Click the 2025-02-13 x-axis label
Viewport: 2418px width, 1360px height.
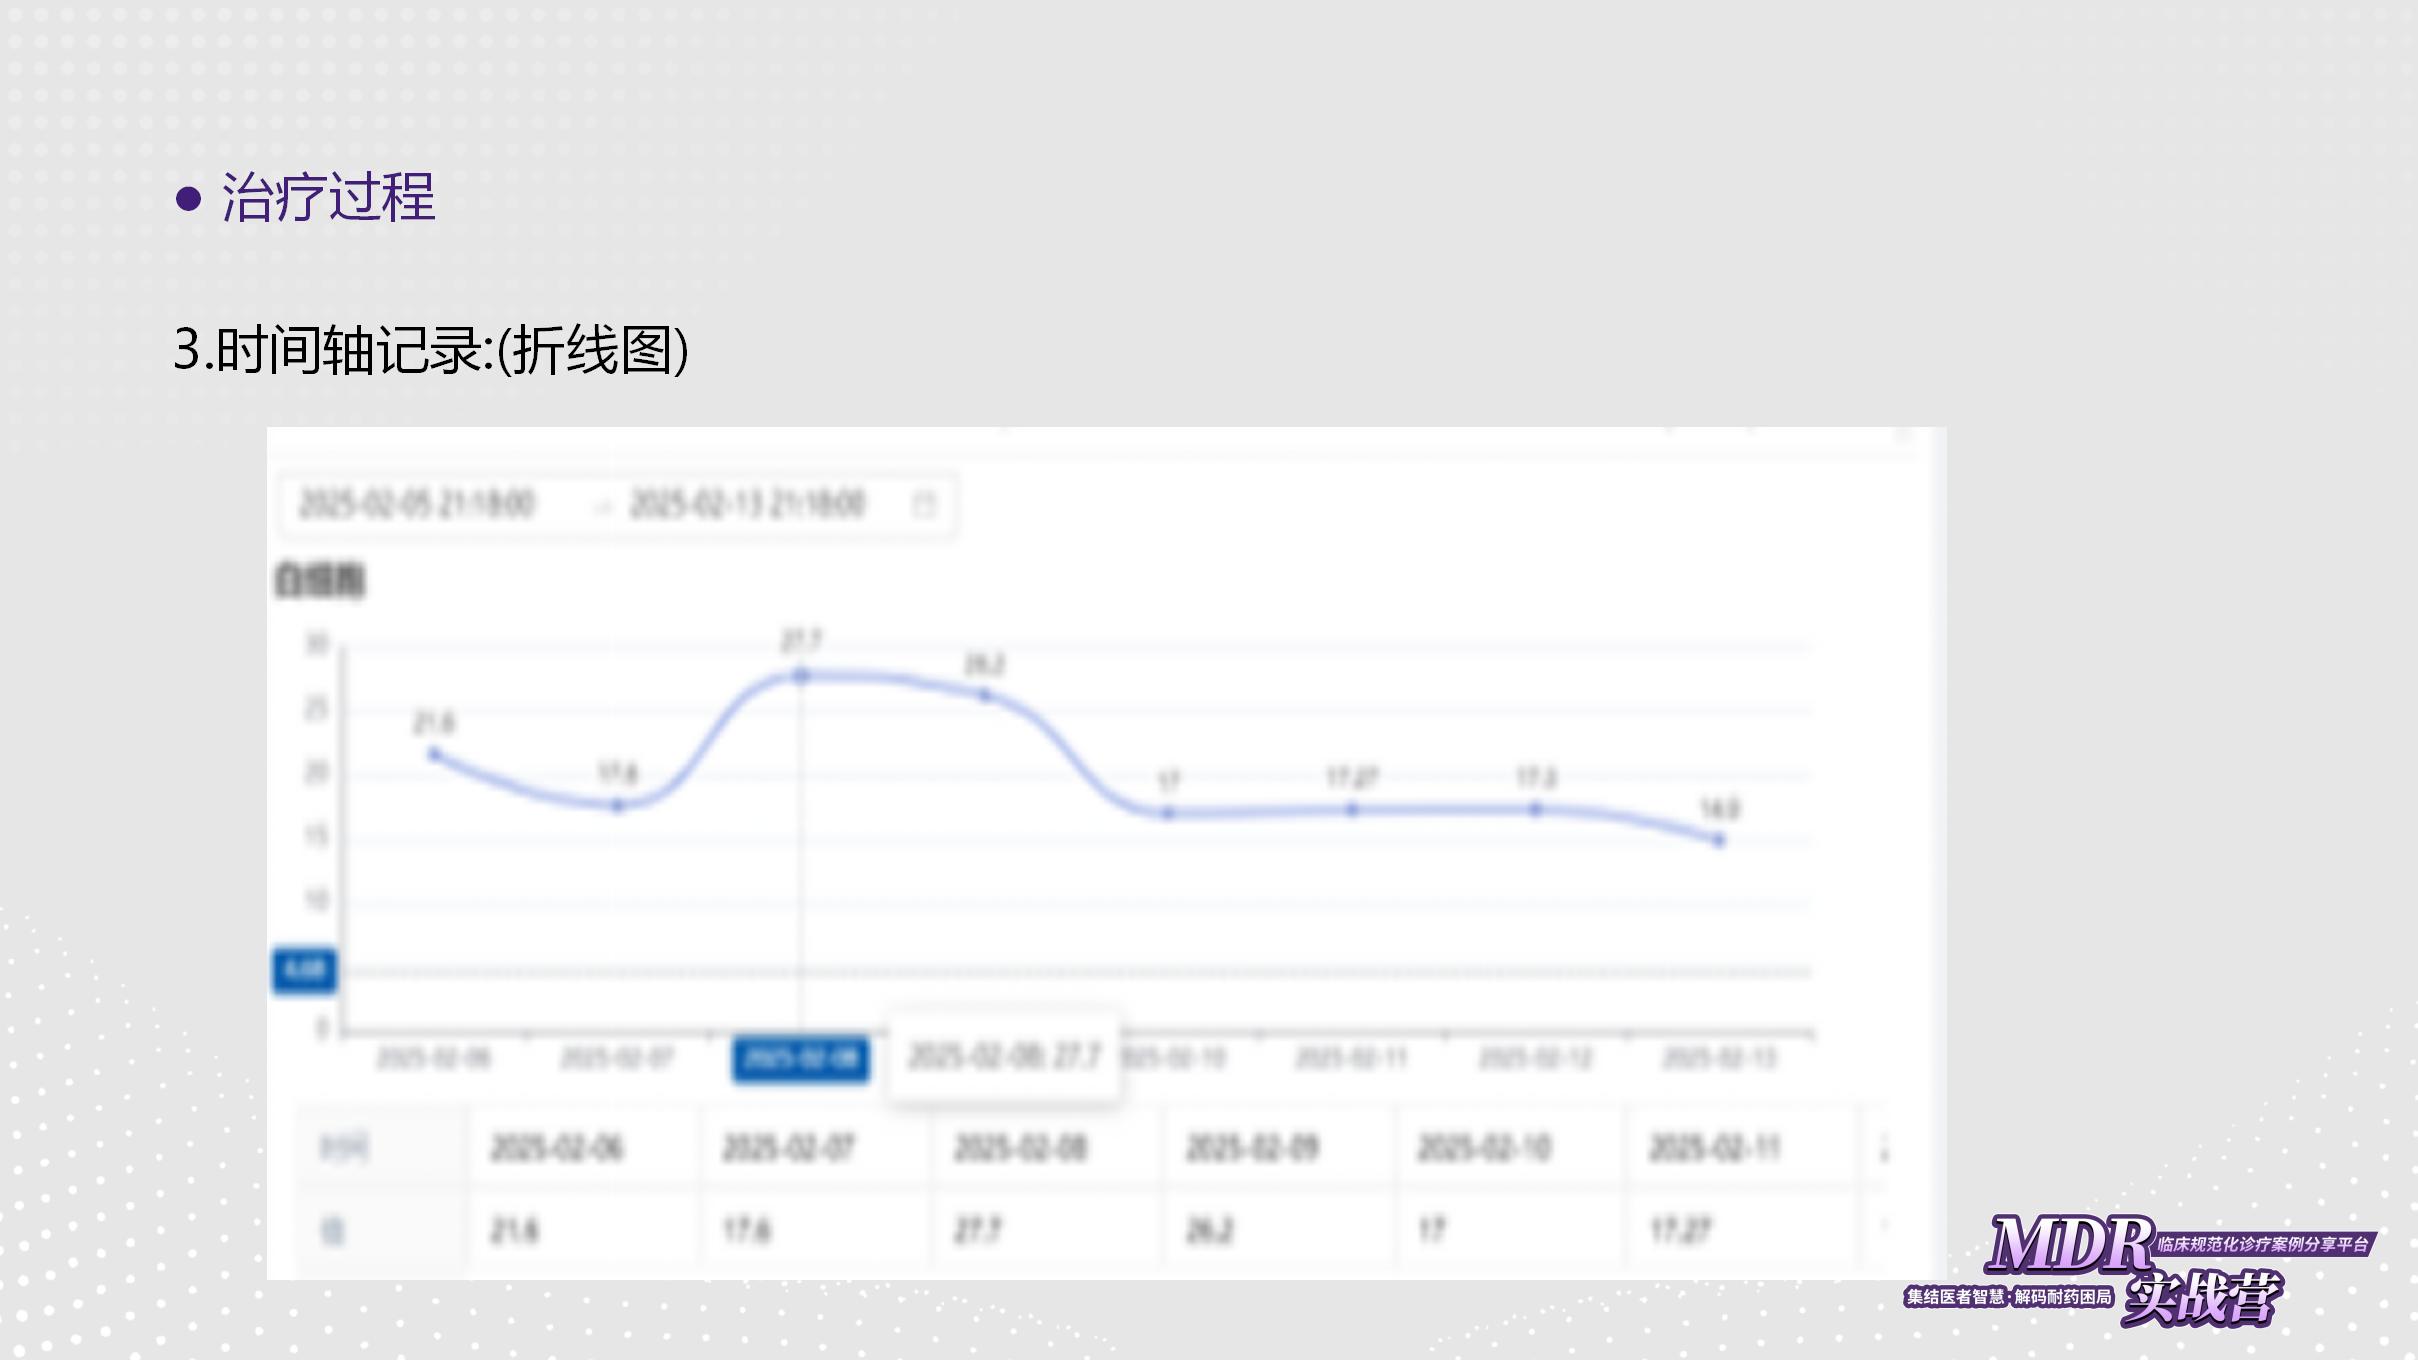click(1719, 1058)
